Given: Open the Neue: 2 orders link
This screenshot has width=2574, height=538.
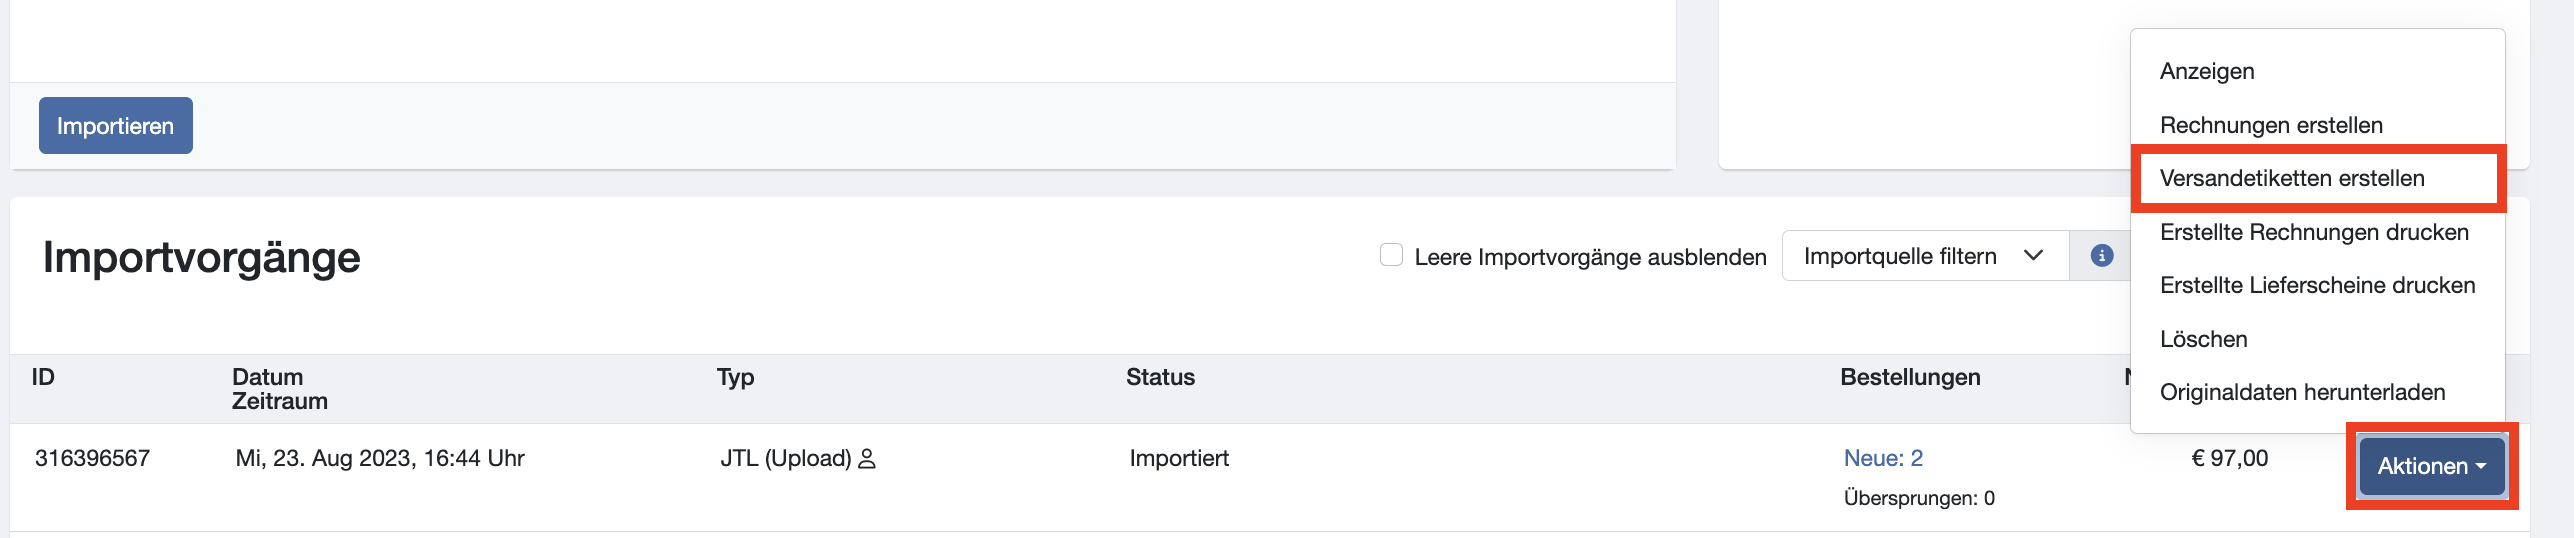Looking at the screenshot, I should point(1883,458).
